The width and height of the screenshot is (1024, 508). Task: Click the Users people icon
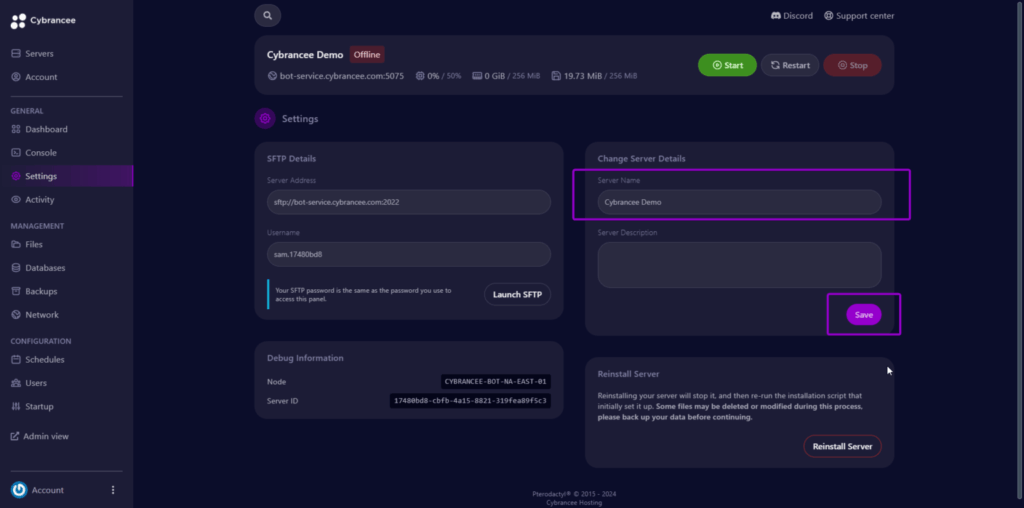16,383
